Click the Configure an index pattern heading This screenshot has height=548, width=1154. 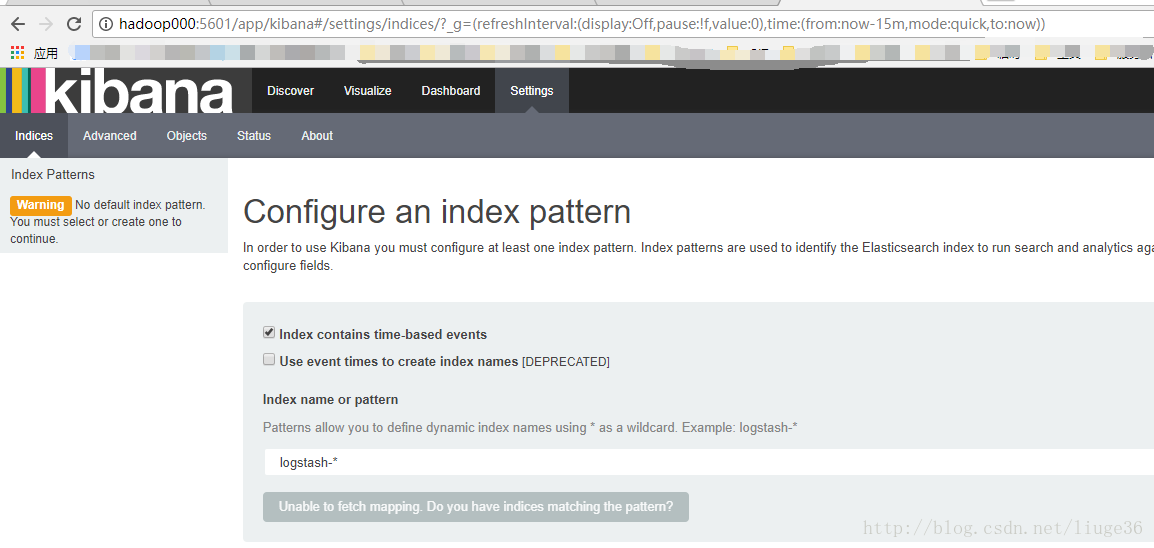pos(436,212)
